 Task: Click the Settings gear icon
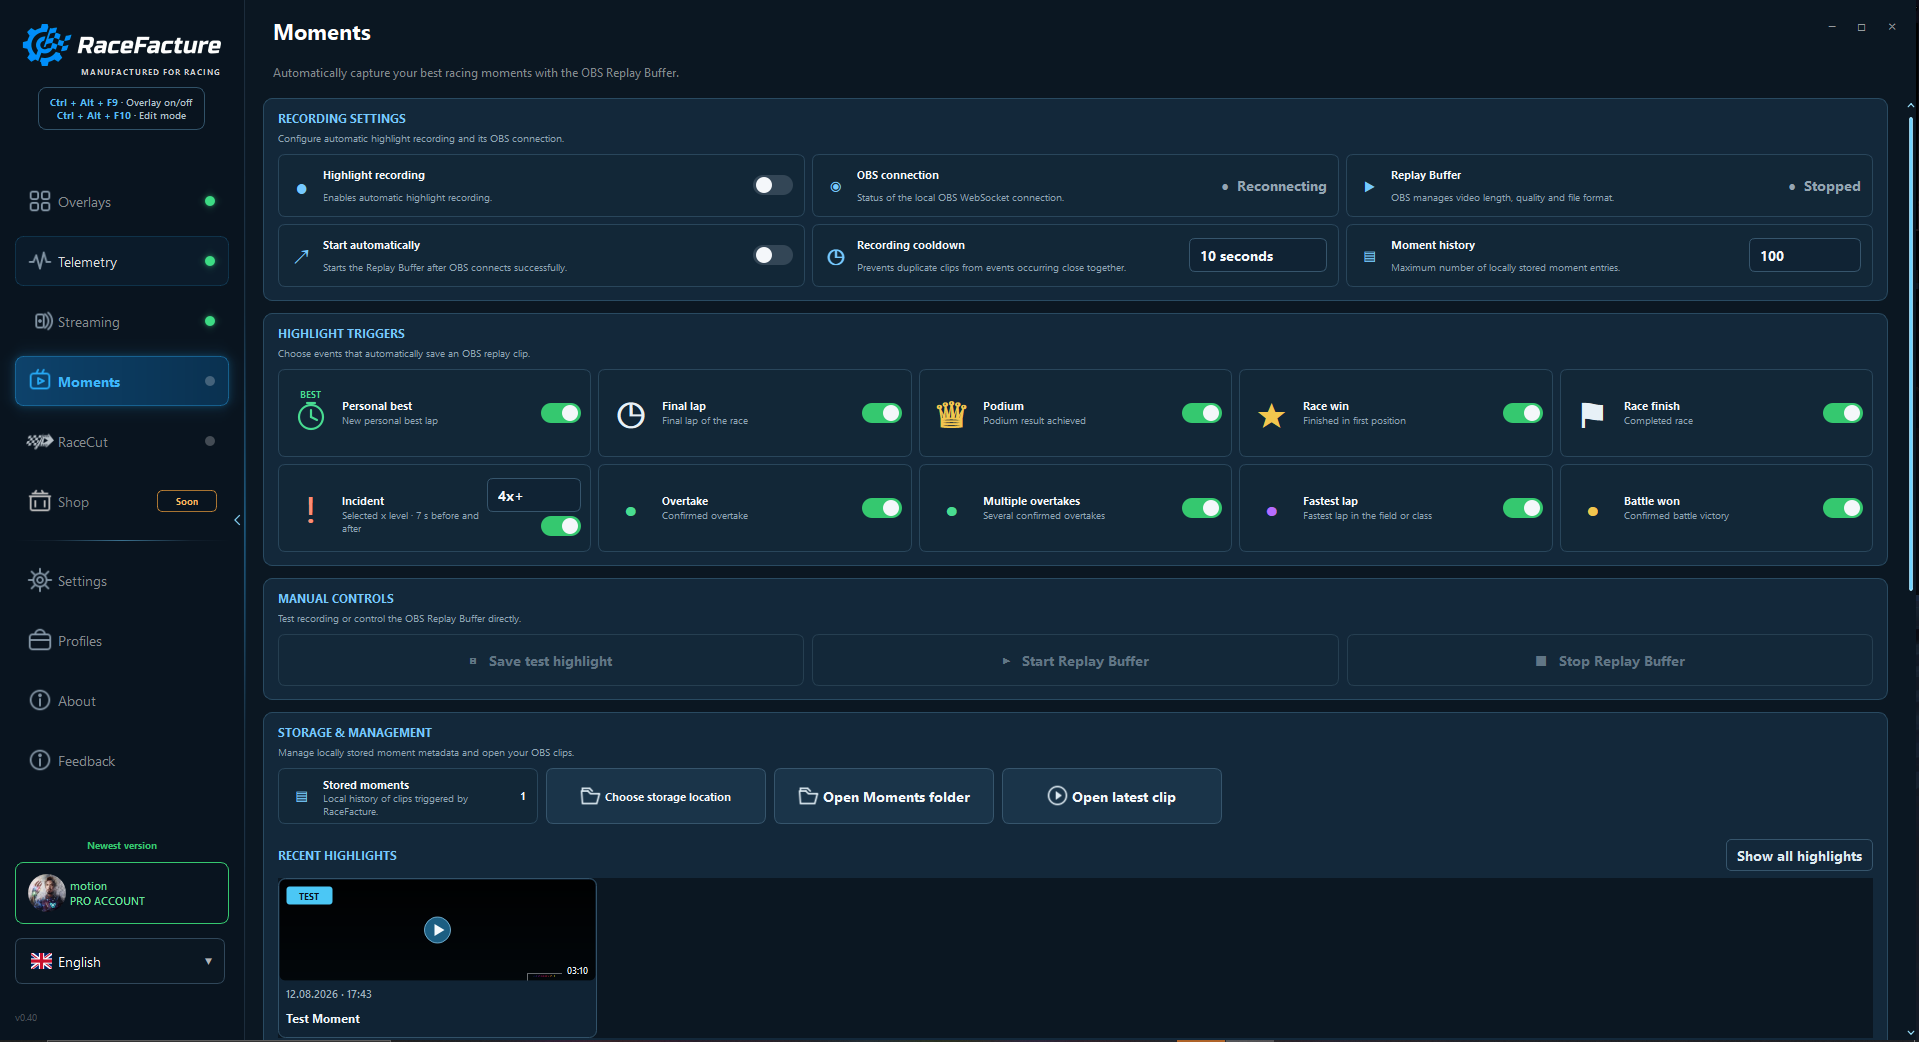(40, 581)
